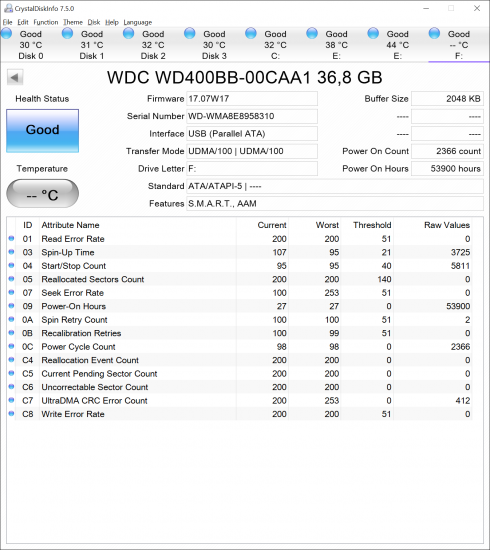
Task: Click the temperature display button
Action: pyautogui.click(x=42, y=194)
